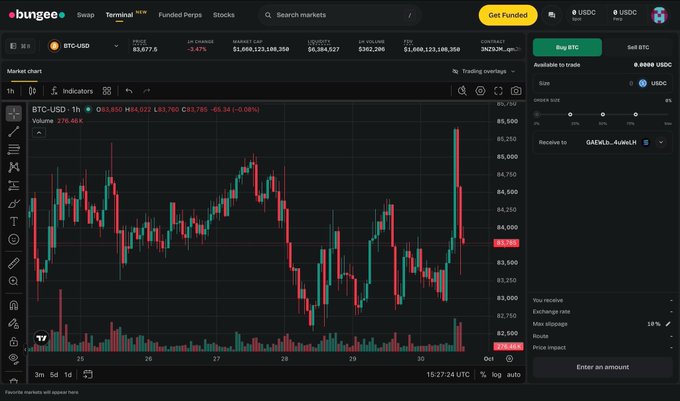Switch to Buy BTC tab
Viewport: 680px width, 401px height.
(x=567, y=47)
